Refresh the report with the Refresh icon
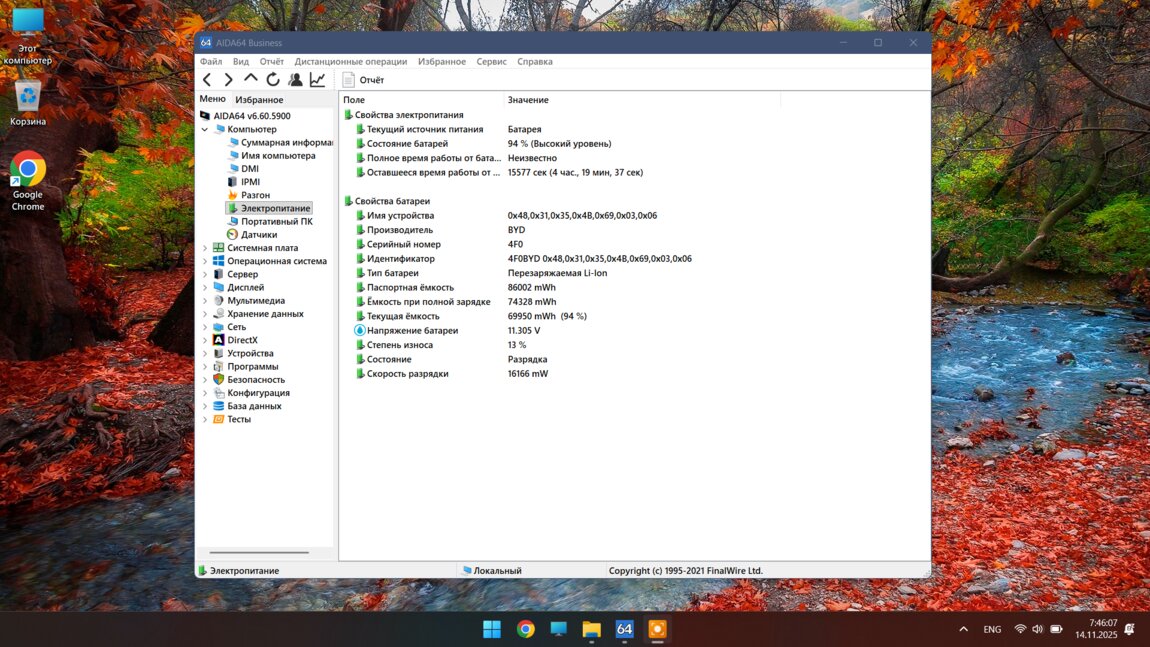The width and height of the screenshot is (1150, 647). 272,80
